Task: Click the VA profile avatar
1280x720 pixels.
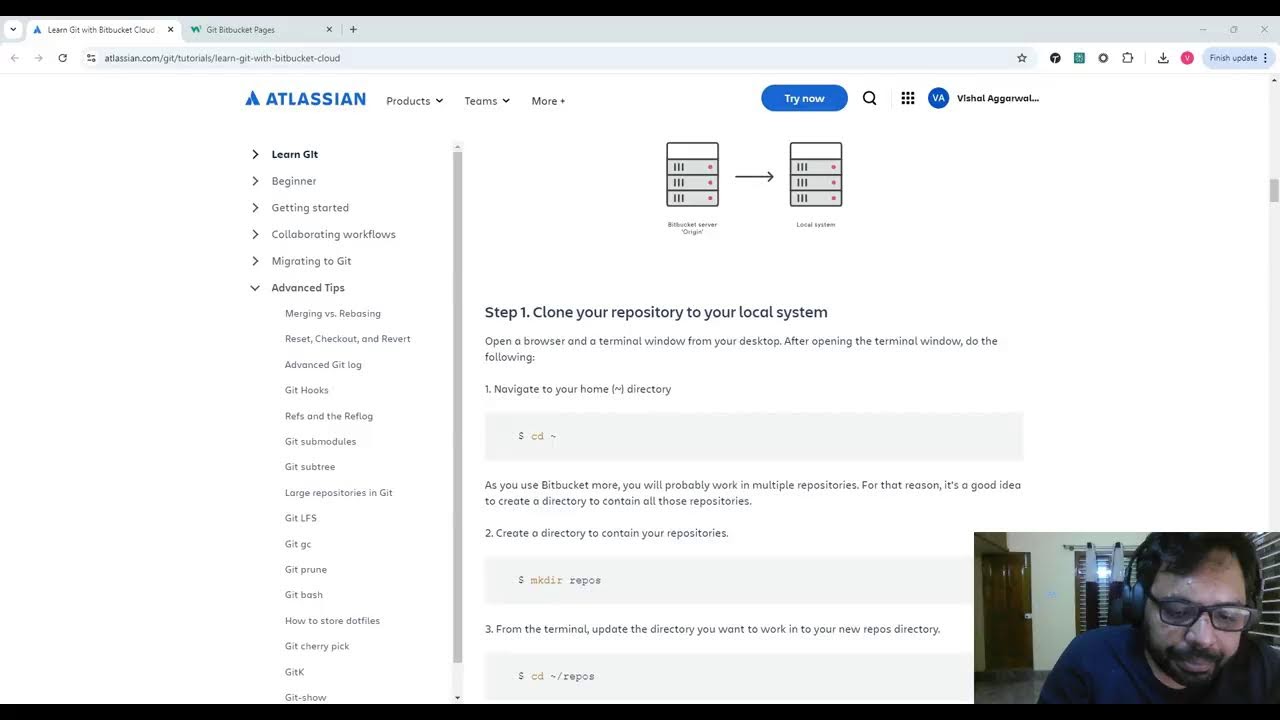Action: pyautogui.click(x=938, y=98)
